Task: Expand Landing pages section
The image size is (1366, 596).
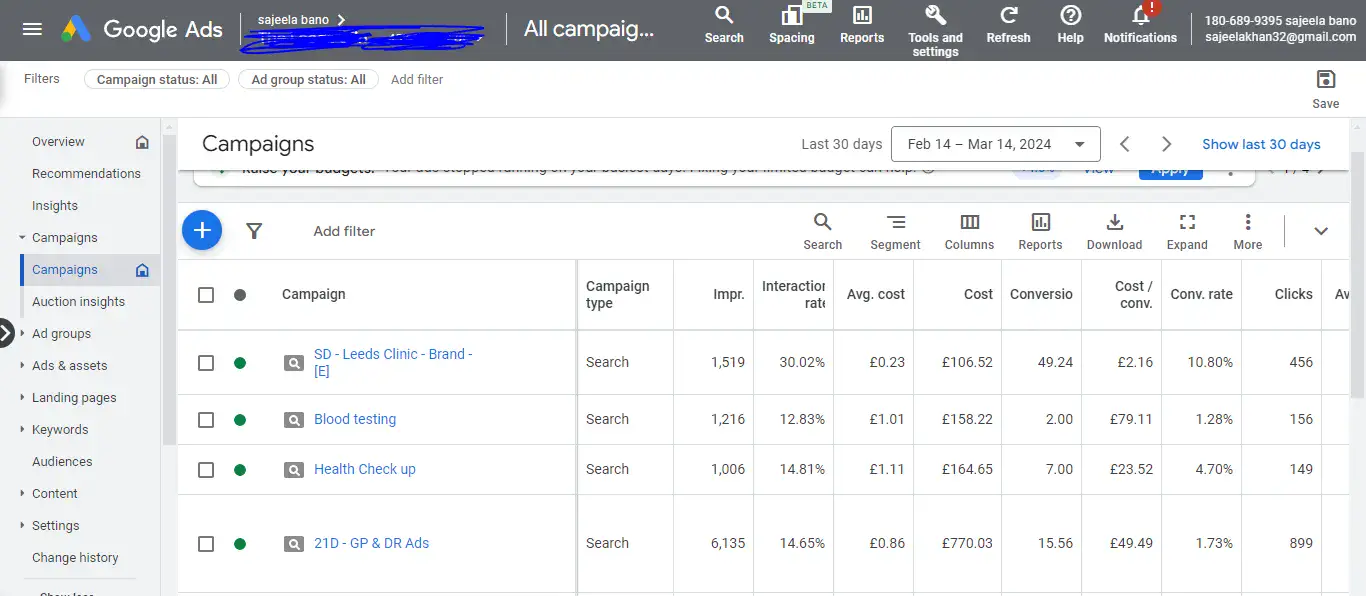Action: coord(22,398)
